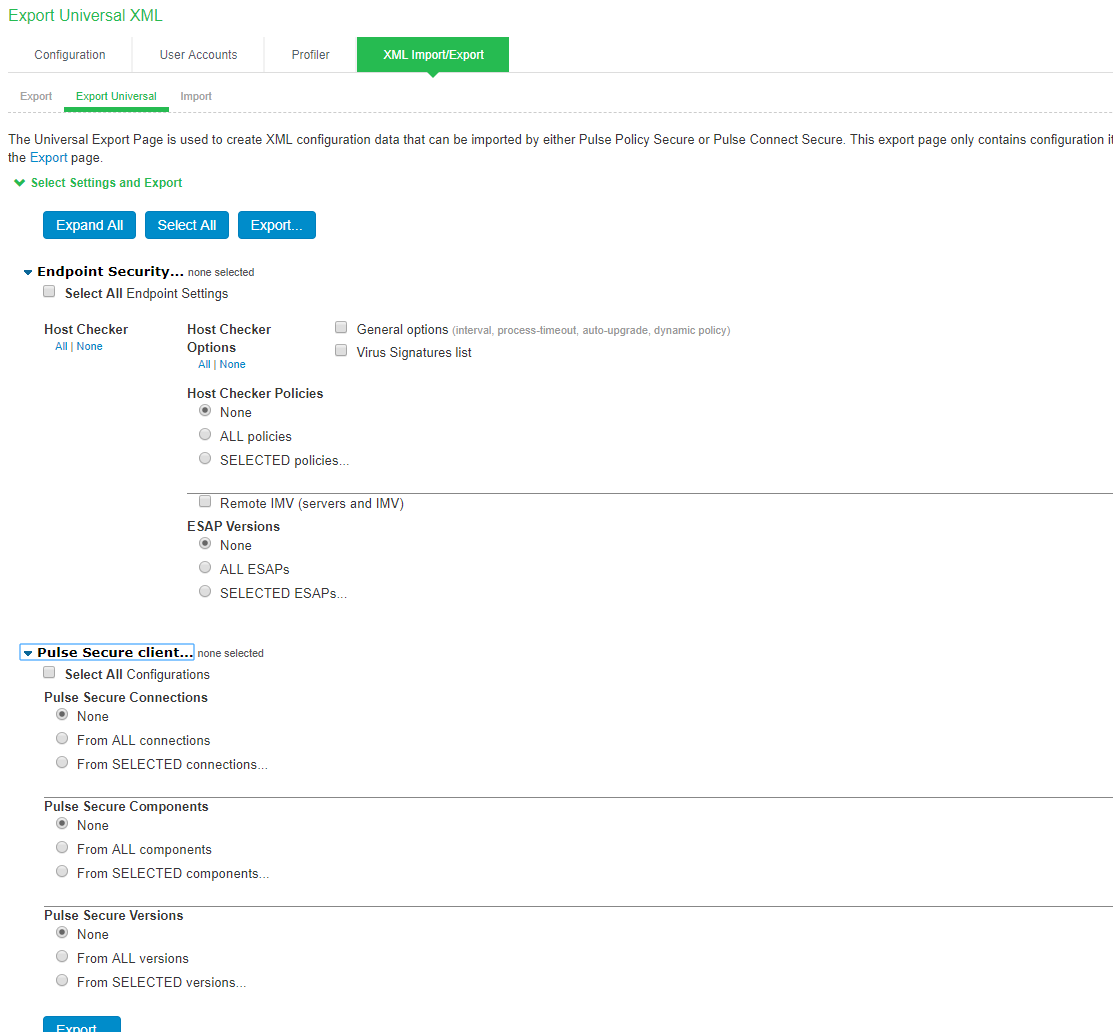Viewport: 1113px width, 1032px height.
Task: Click the Export Universal XML page title
Action: tap(85, 15)
